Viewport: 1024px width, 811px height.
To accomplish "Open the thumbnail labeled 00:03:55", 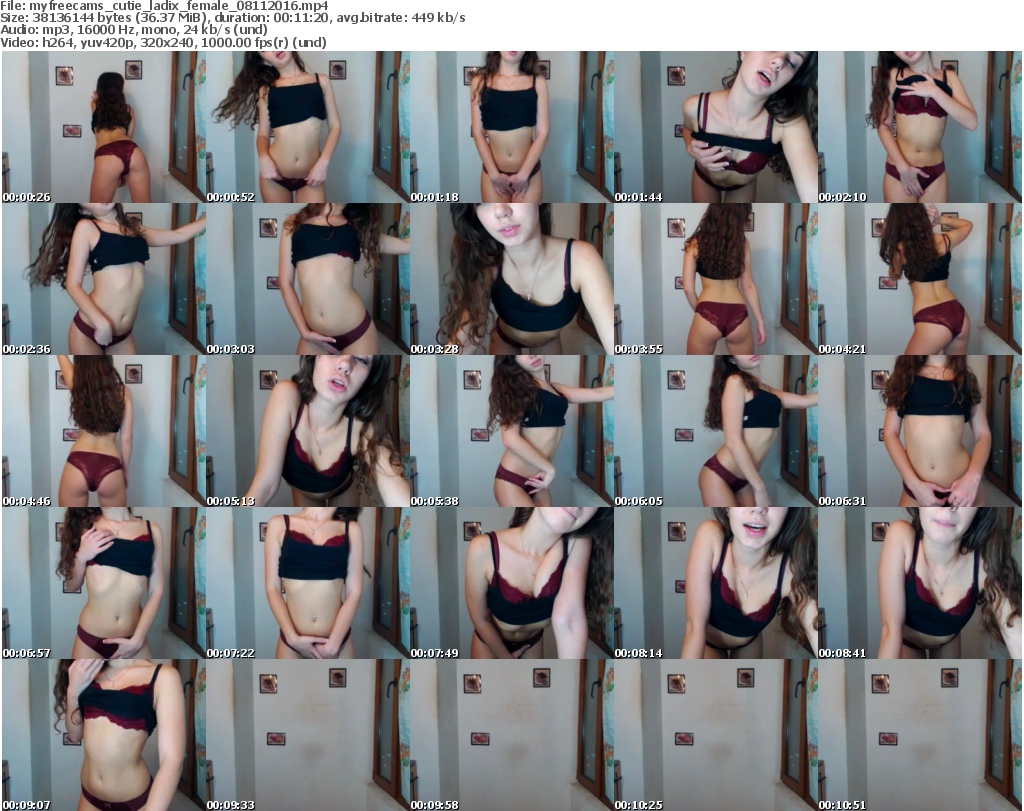I will [x=716, y=279].
